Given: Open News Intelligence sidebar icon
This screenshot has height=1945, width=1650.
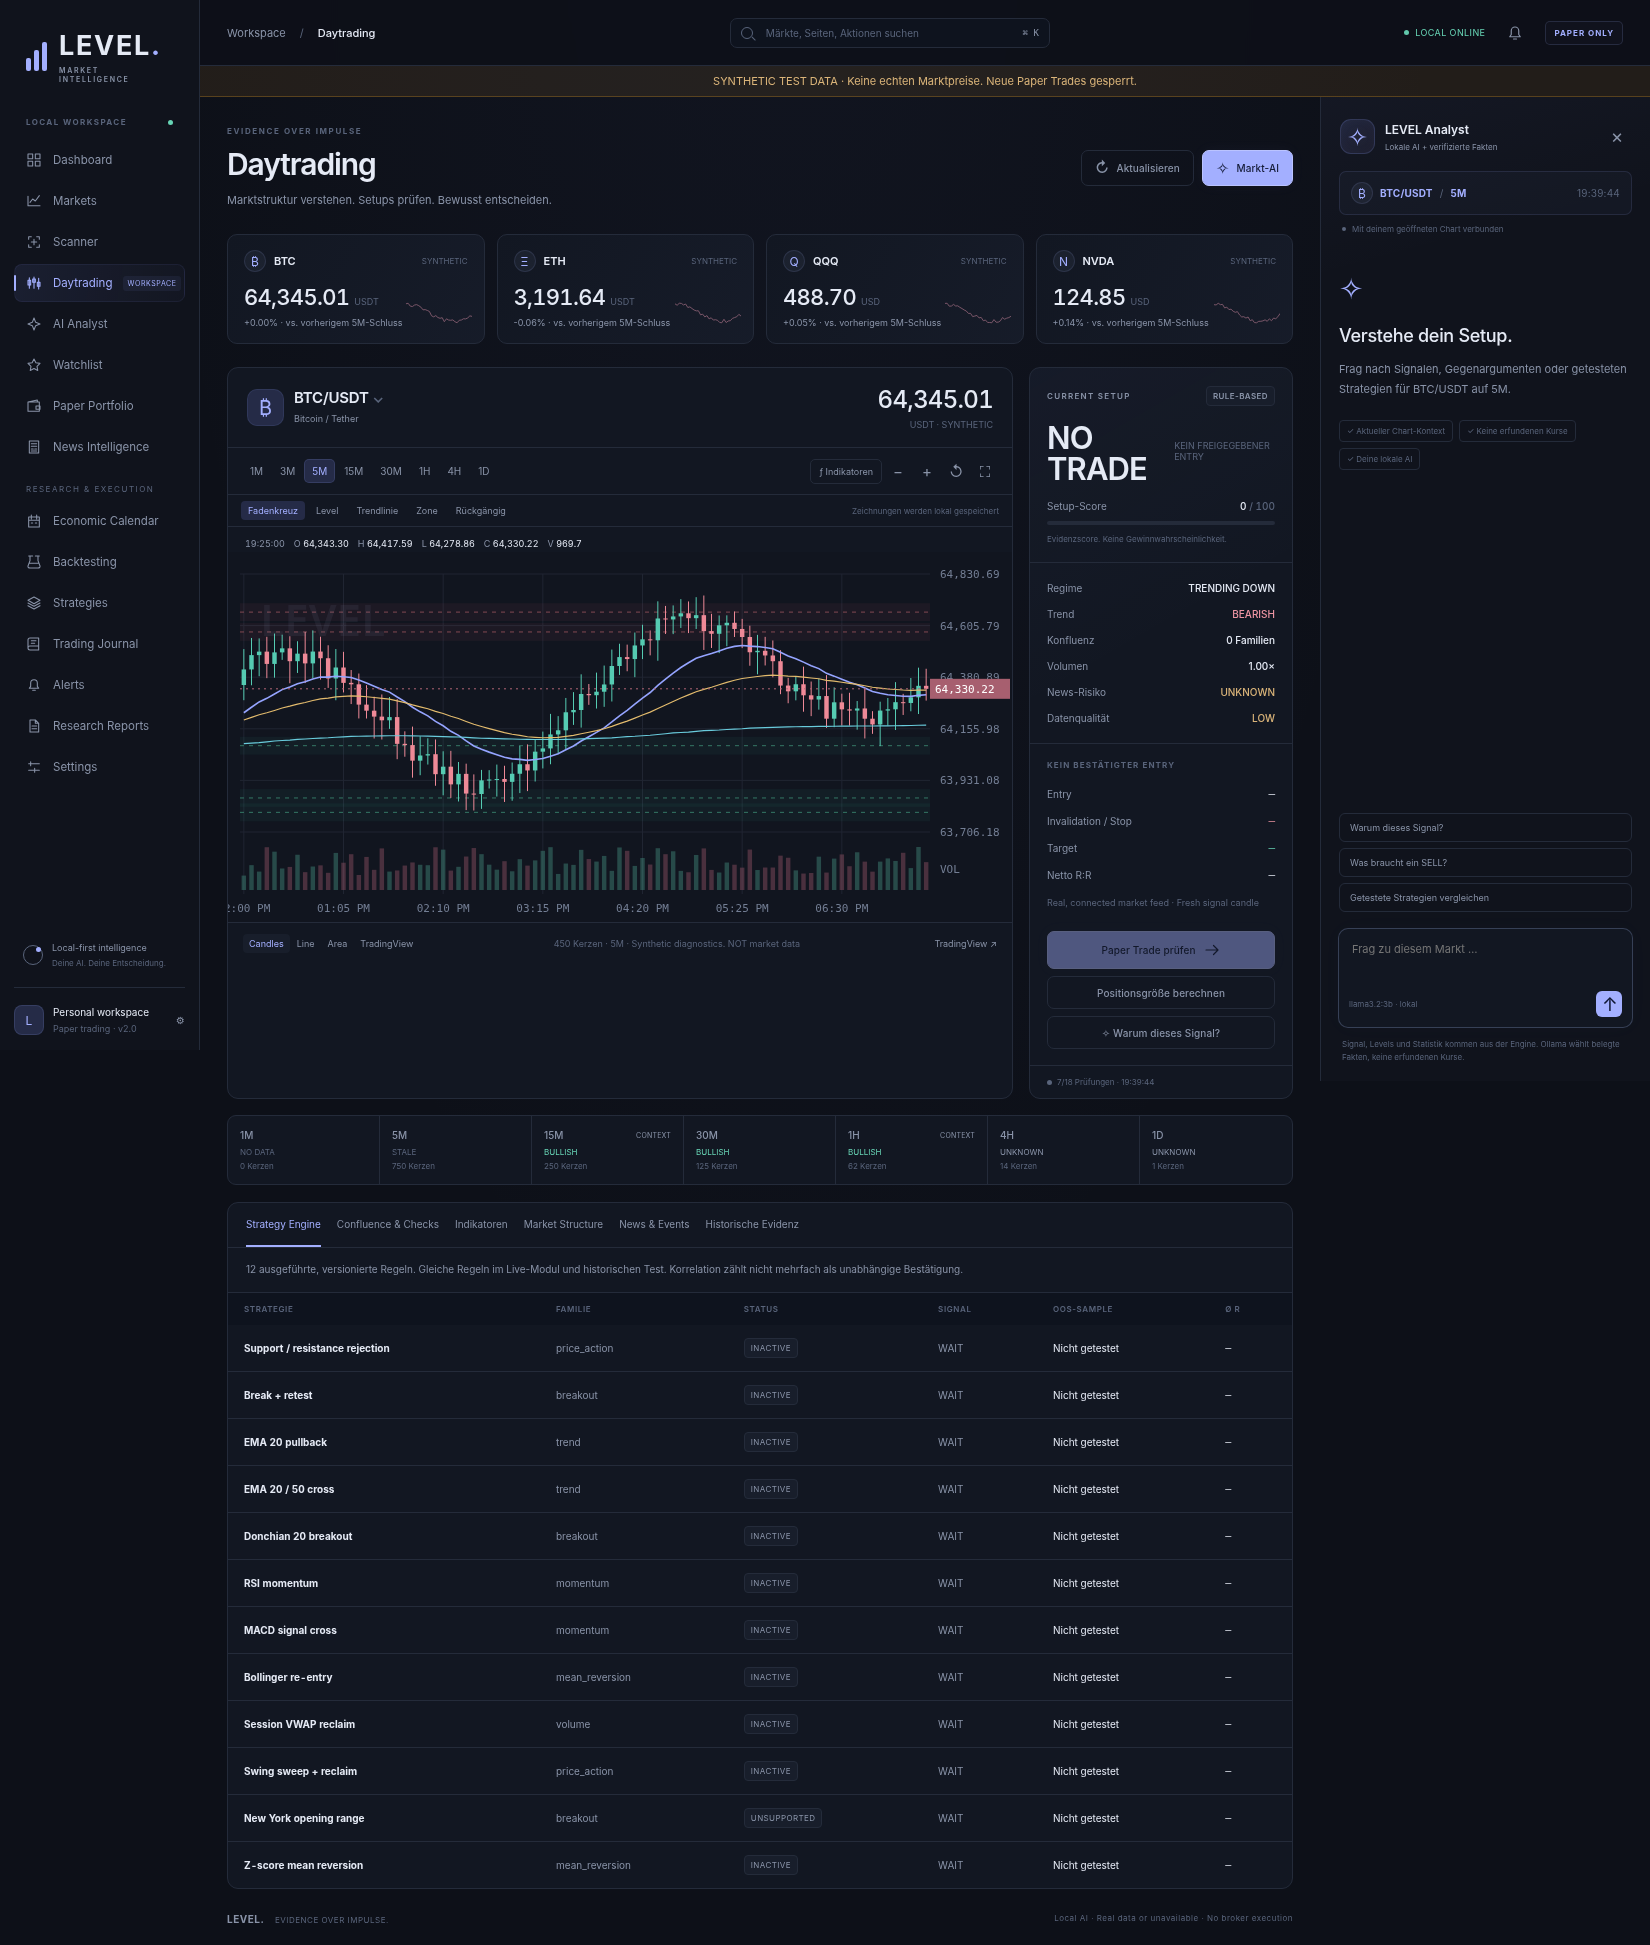Looking at the screenshot, I should tap(34, 447).
